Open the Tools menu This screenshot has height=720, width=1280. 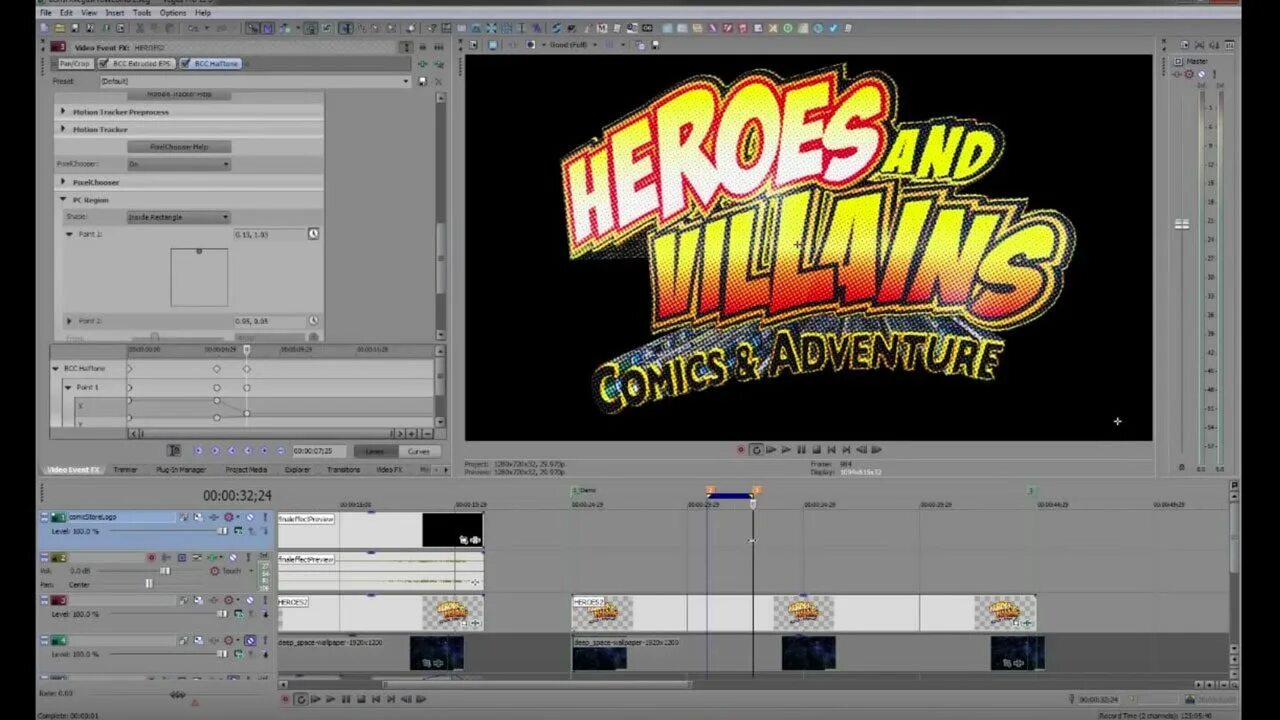[x=142, y=13]
